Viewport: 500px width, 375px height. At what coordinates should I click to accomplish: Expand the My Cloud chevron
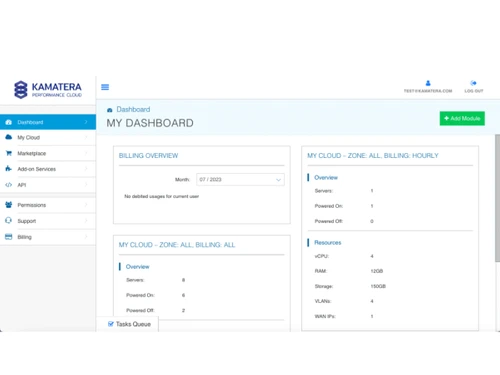[x=86, y=137]
